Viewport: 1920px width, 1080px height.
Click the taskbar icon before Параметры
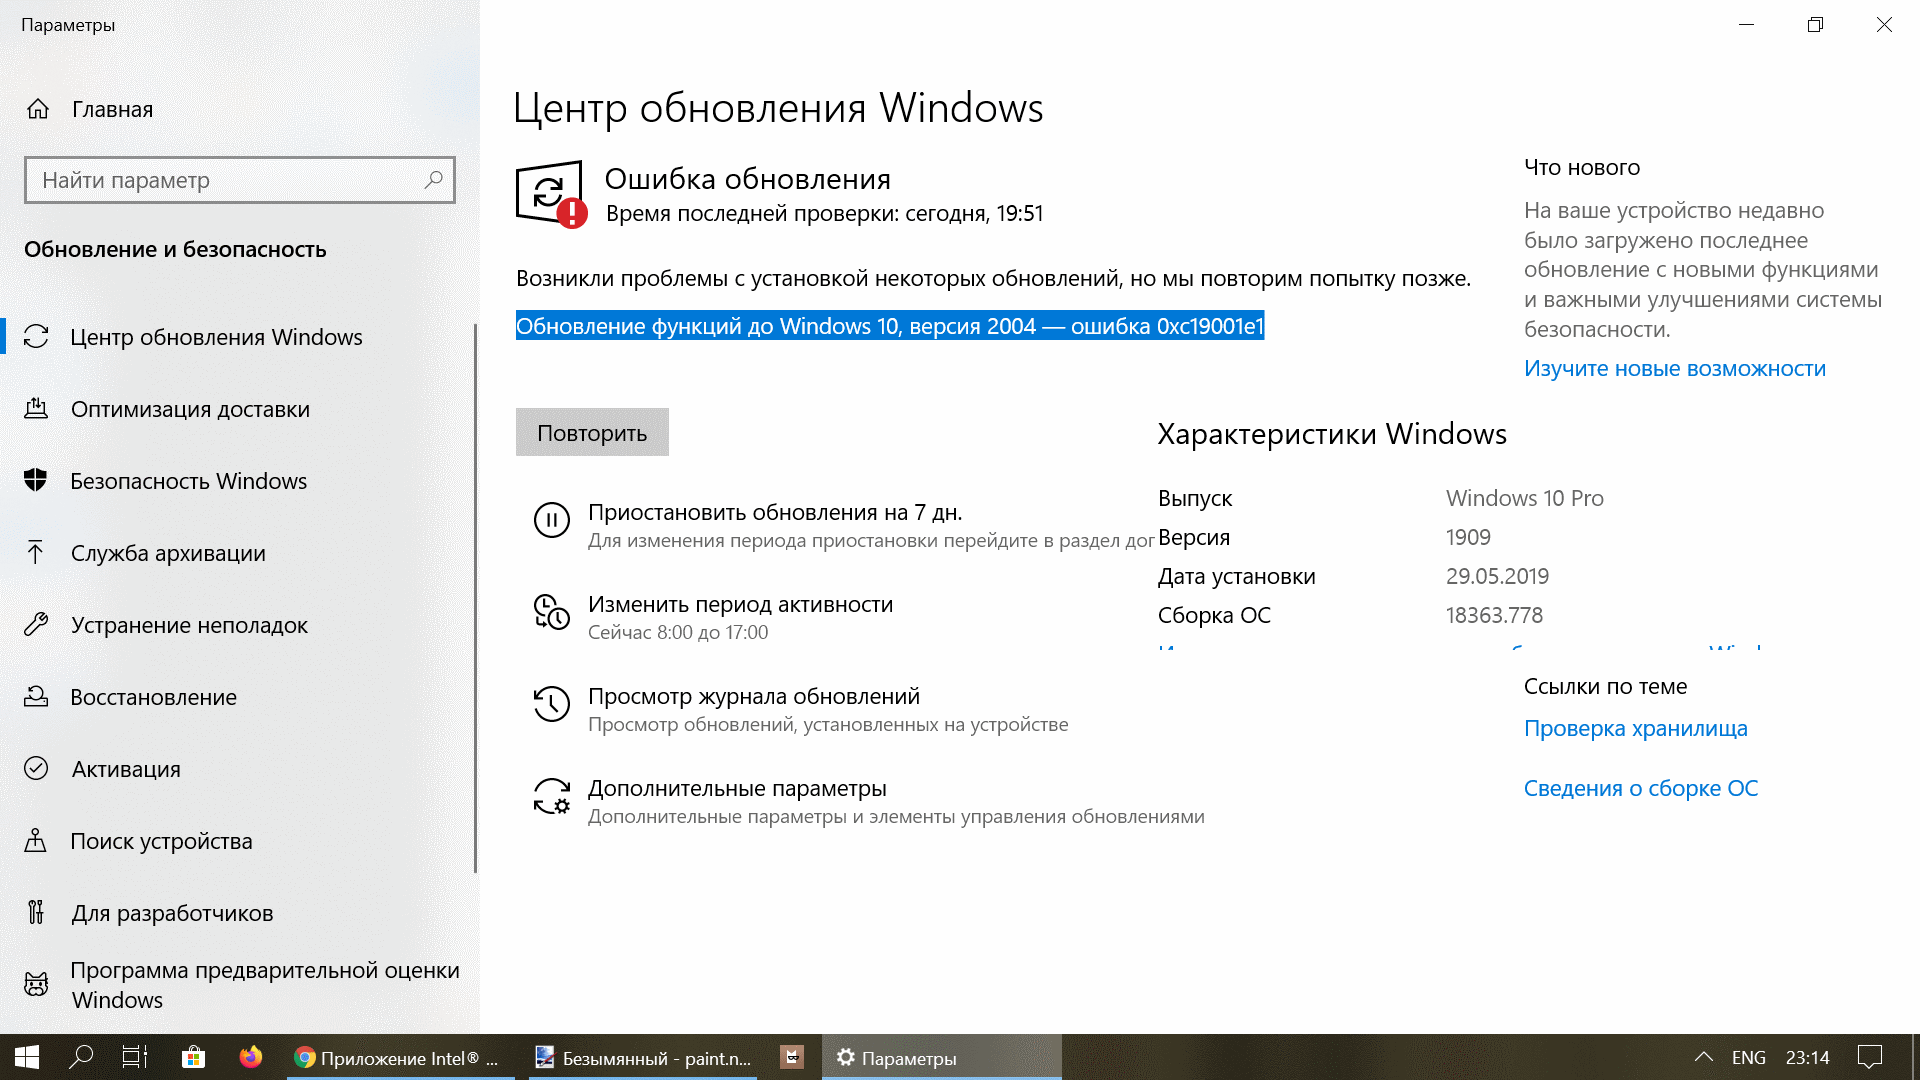pos(792,1057)
